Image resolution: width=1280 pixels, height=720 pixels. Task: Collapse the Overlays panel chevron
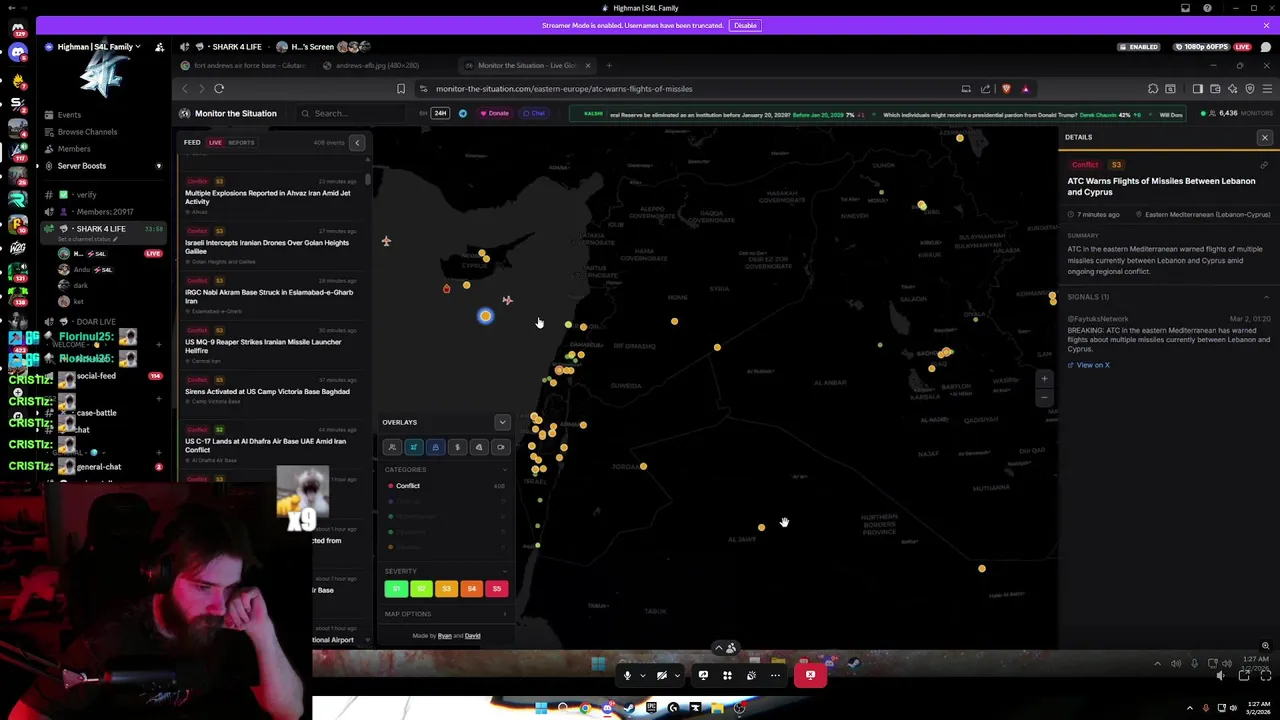pos(502,422)
